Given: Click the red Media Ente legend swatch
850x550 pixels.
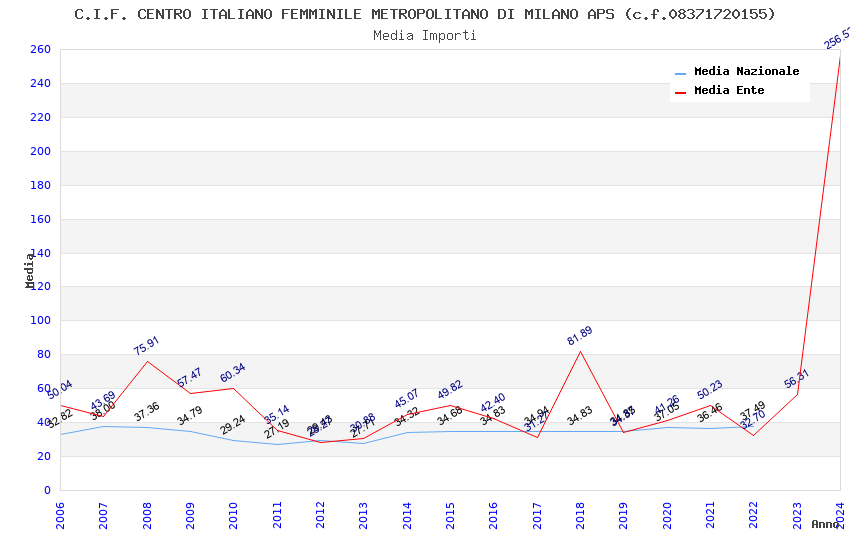Looking at the screenshot, I should pos(680,93).
